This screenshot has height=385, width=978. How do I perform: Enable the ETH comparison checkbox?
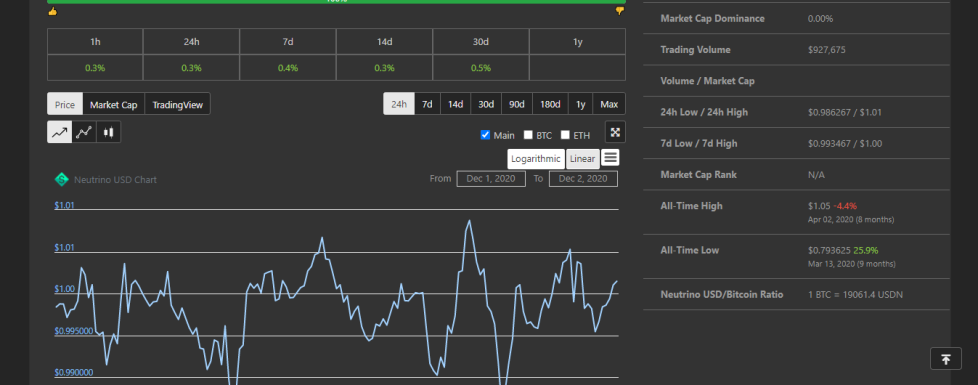click(565, 135)
